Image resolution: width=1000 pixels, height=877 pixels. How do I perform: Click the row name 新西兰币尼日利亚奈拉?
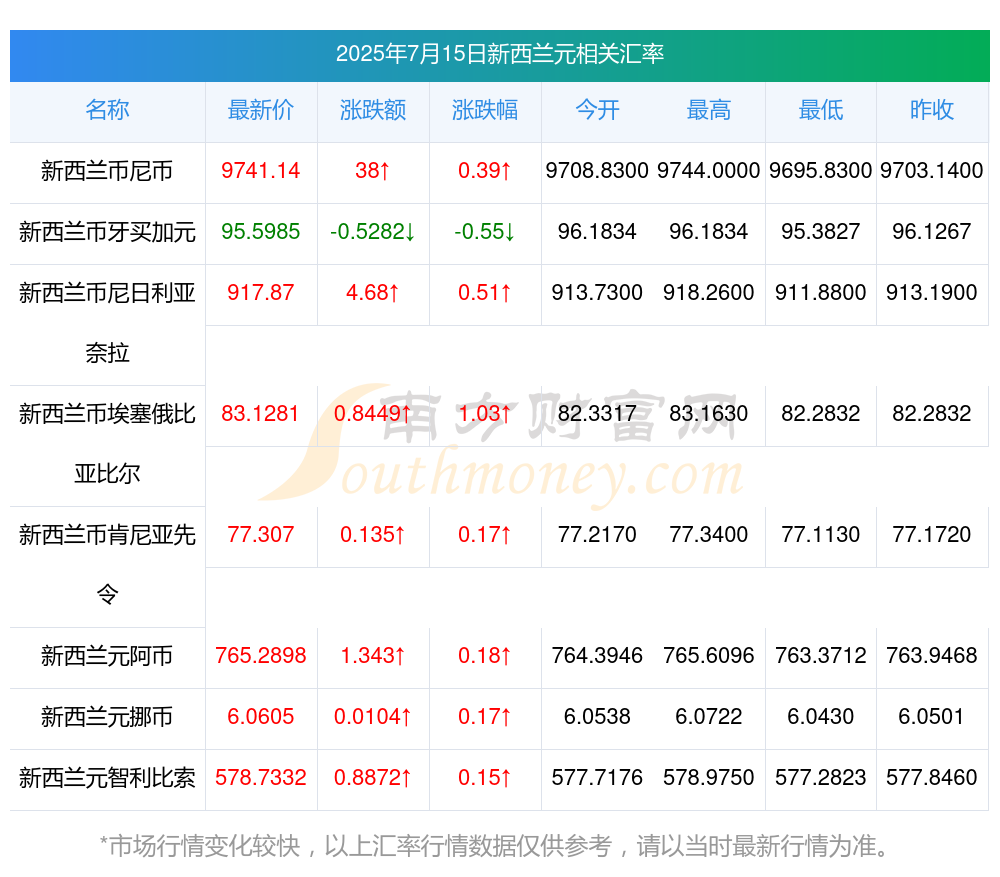click(107, 323)
